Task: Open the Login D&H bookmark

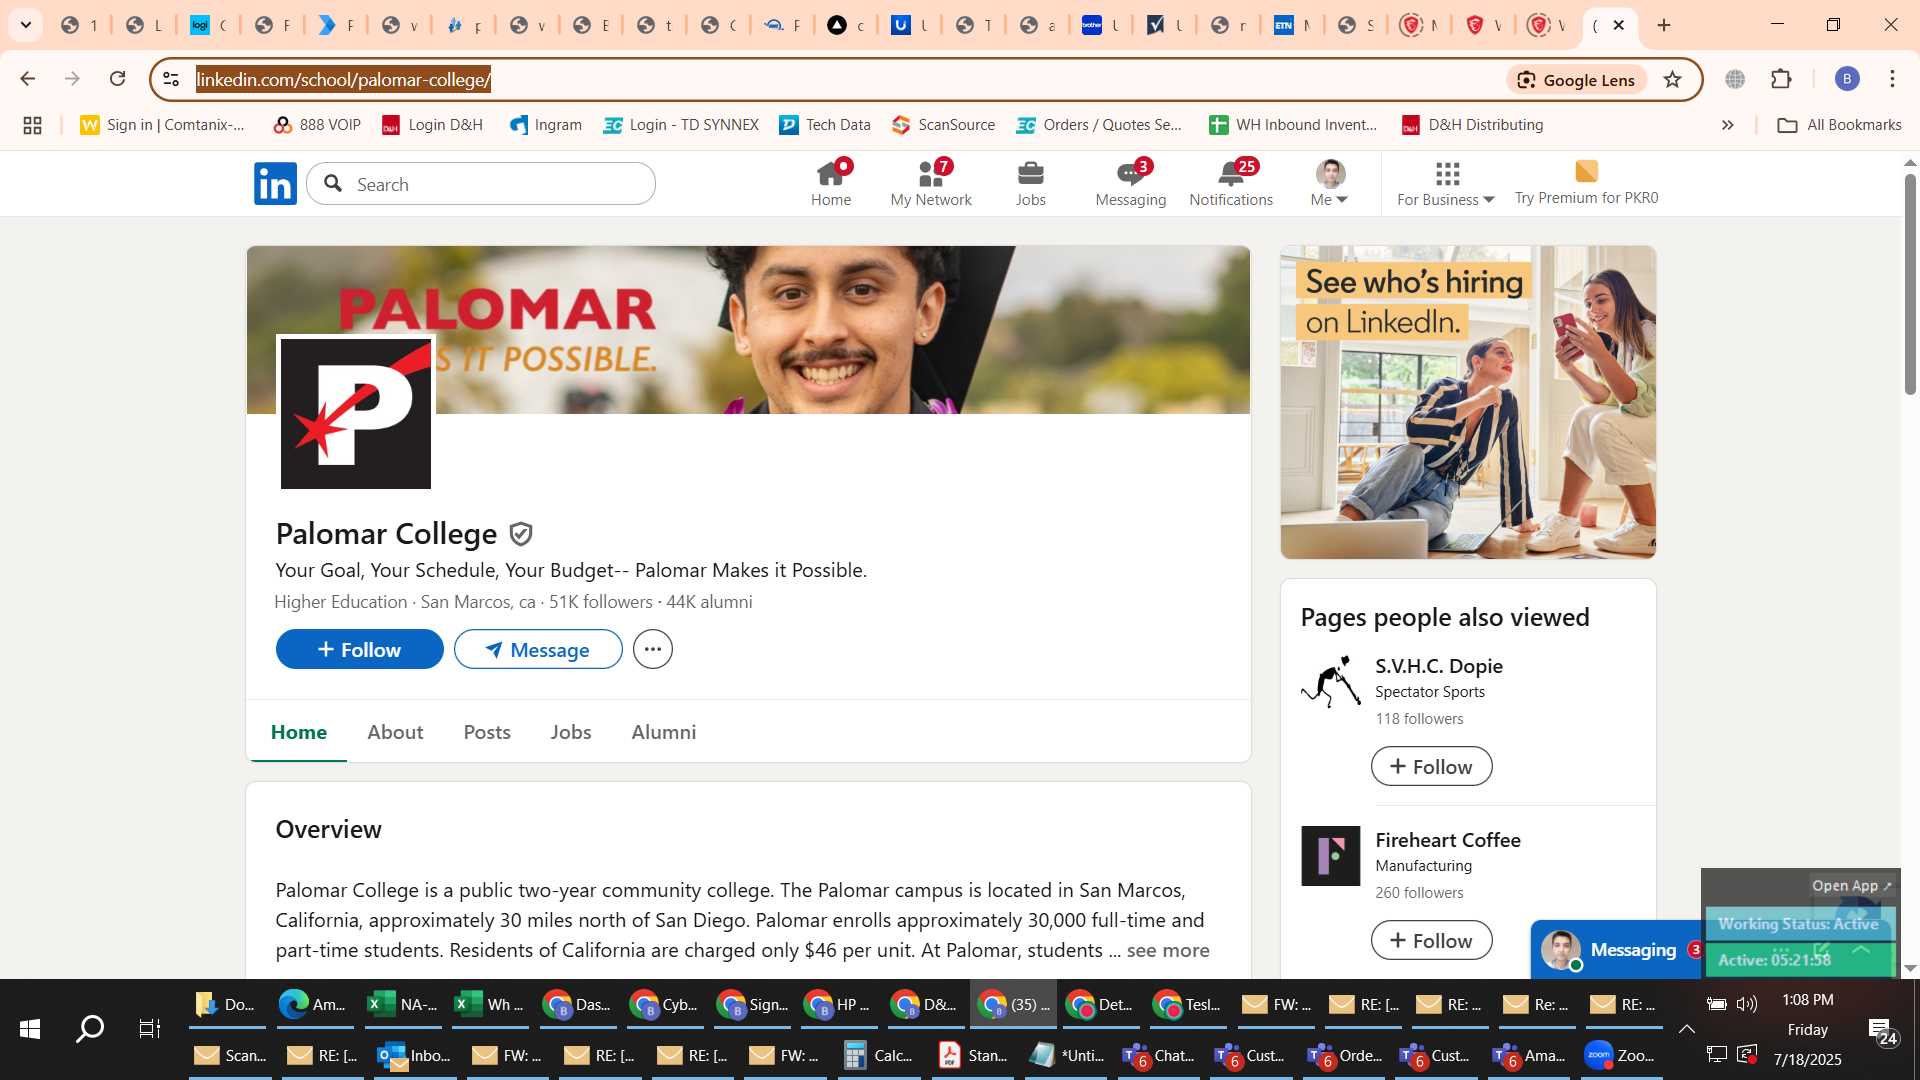Action: 433,125
